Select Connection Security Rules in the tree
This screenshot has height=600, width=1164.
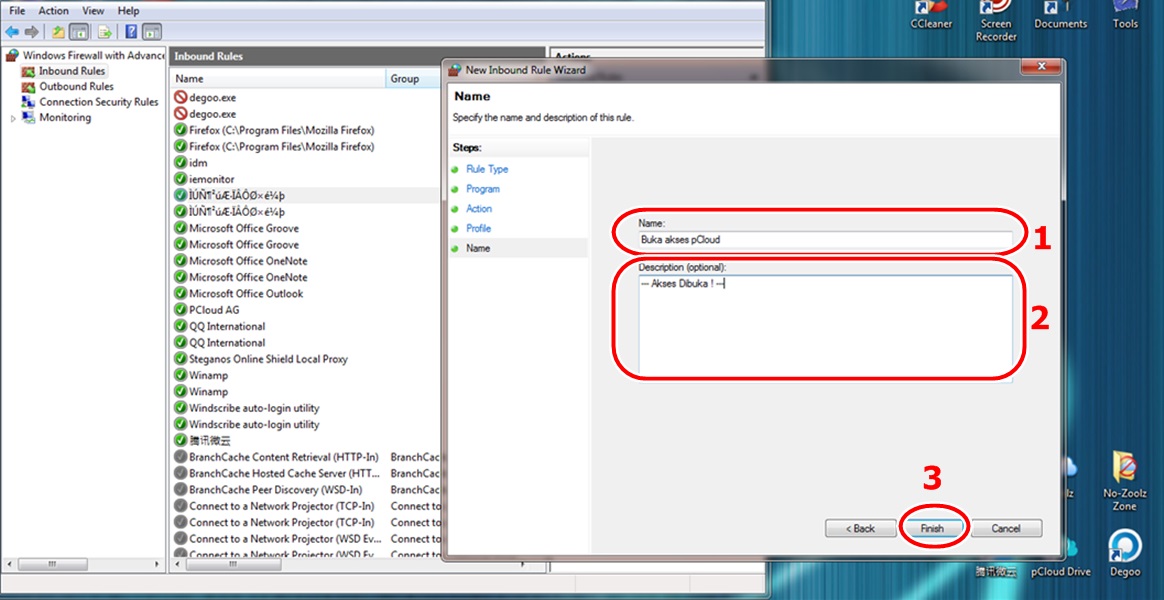[91, 102]
